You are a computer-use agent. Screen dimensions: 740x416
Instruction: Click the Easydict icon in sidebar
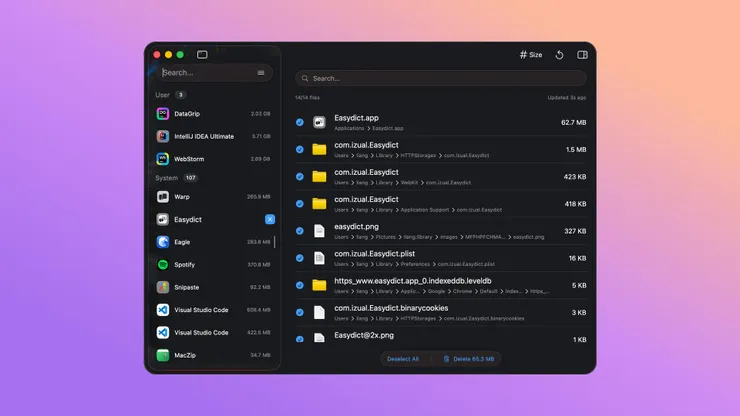click(x=163, y=220)
